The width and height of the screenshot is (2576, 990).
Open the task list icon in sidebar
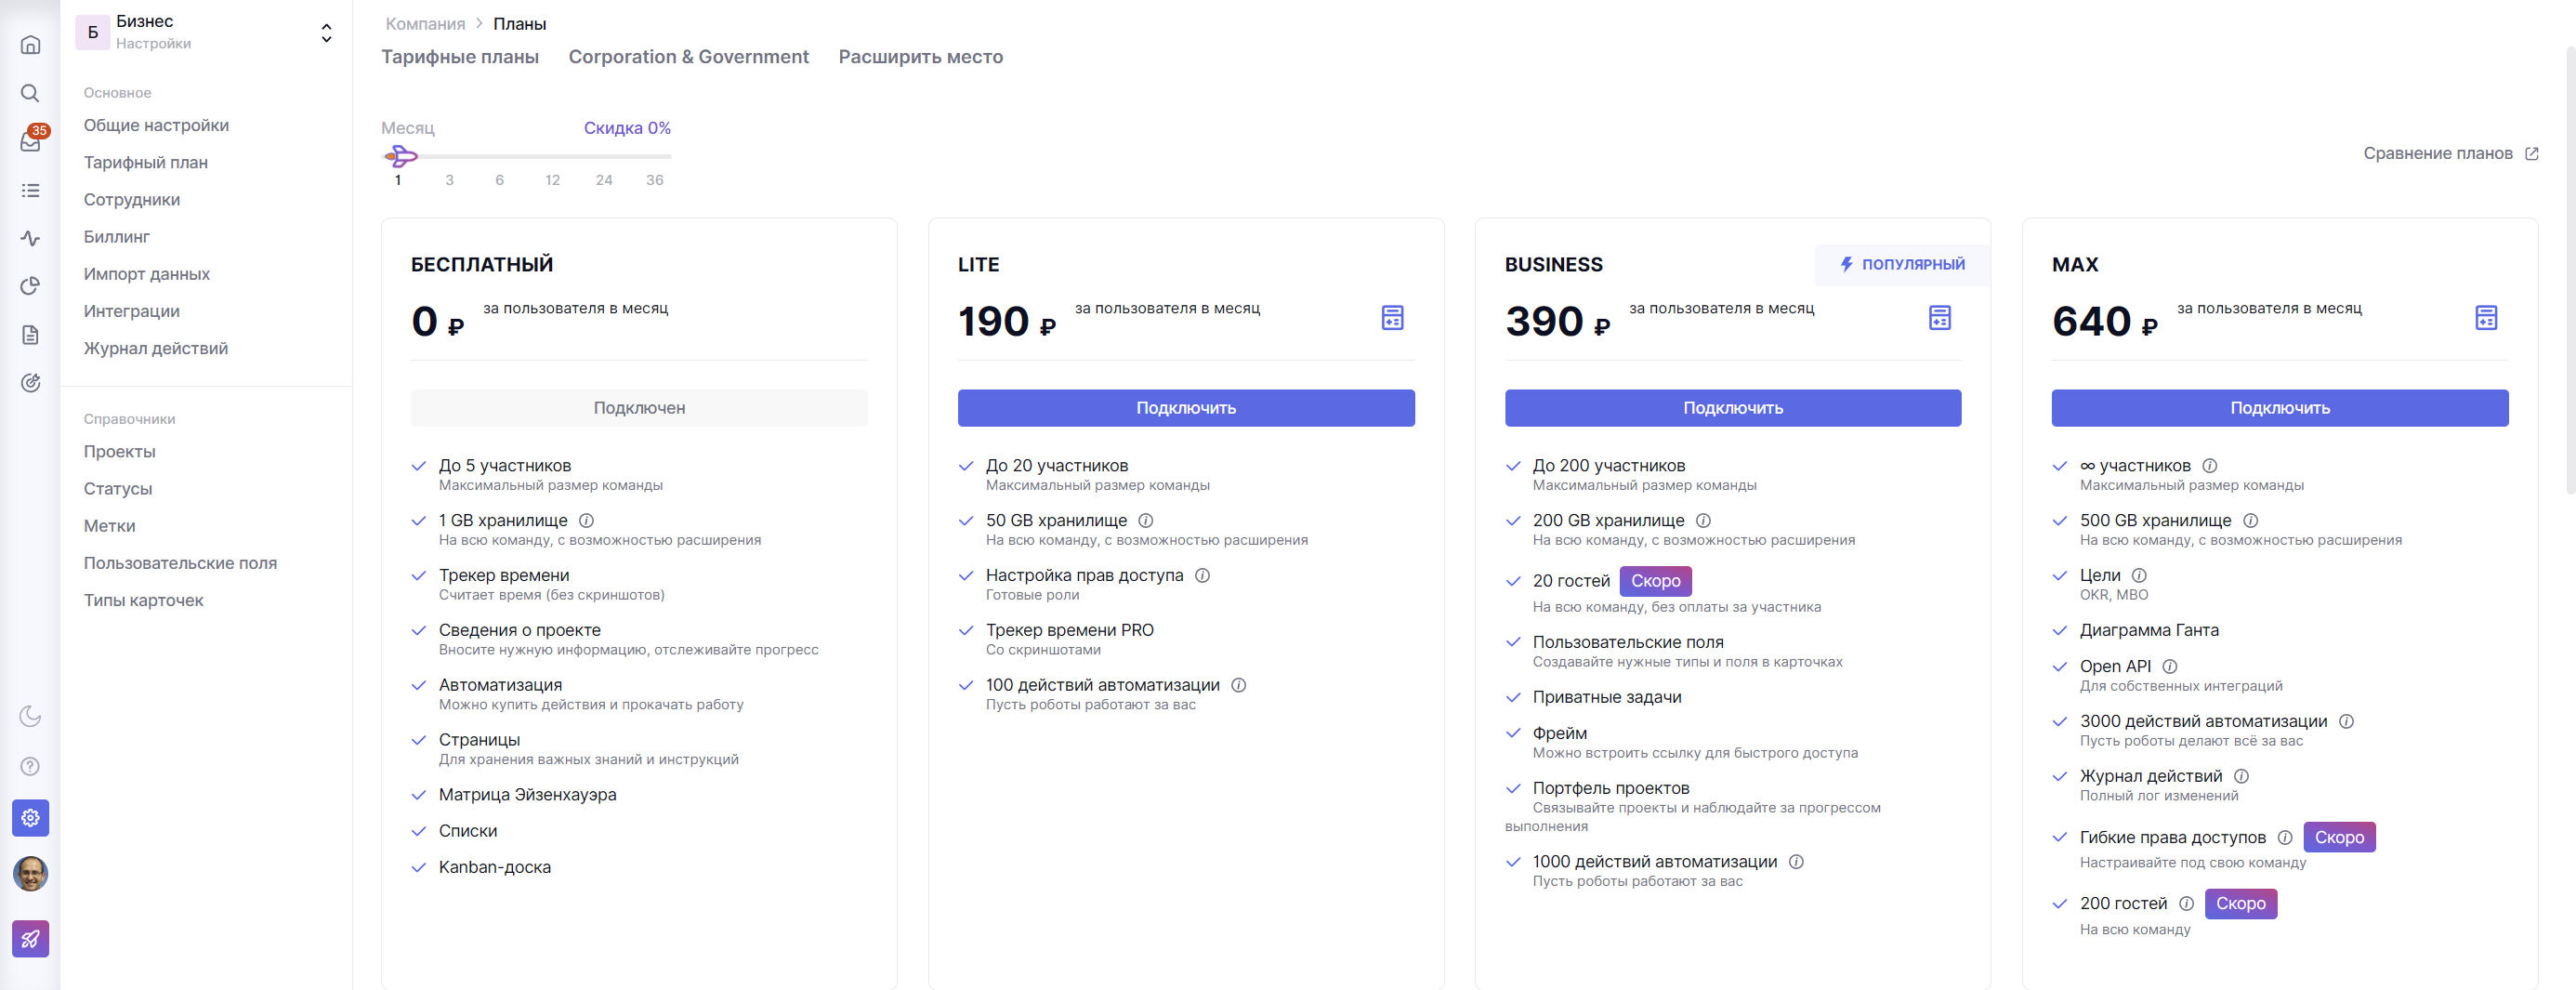click(31, 190)
